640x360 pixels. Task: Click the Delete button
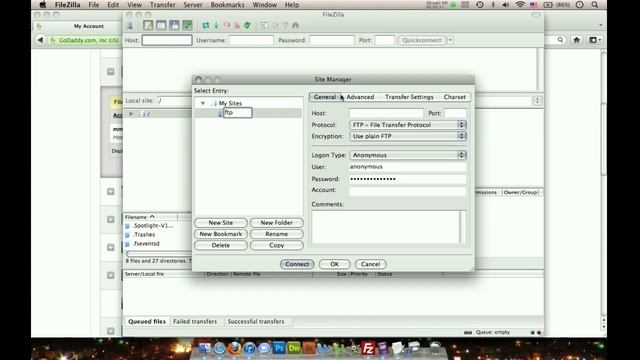click(221, 245)
